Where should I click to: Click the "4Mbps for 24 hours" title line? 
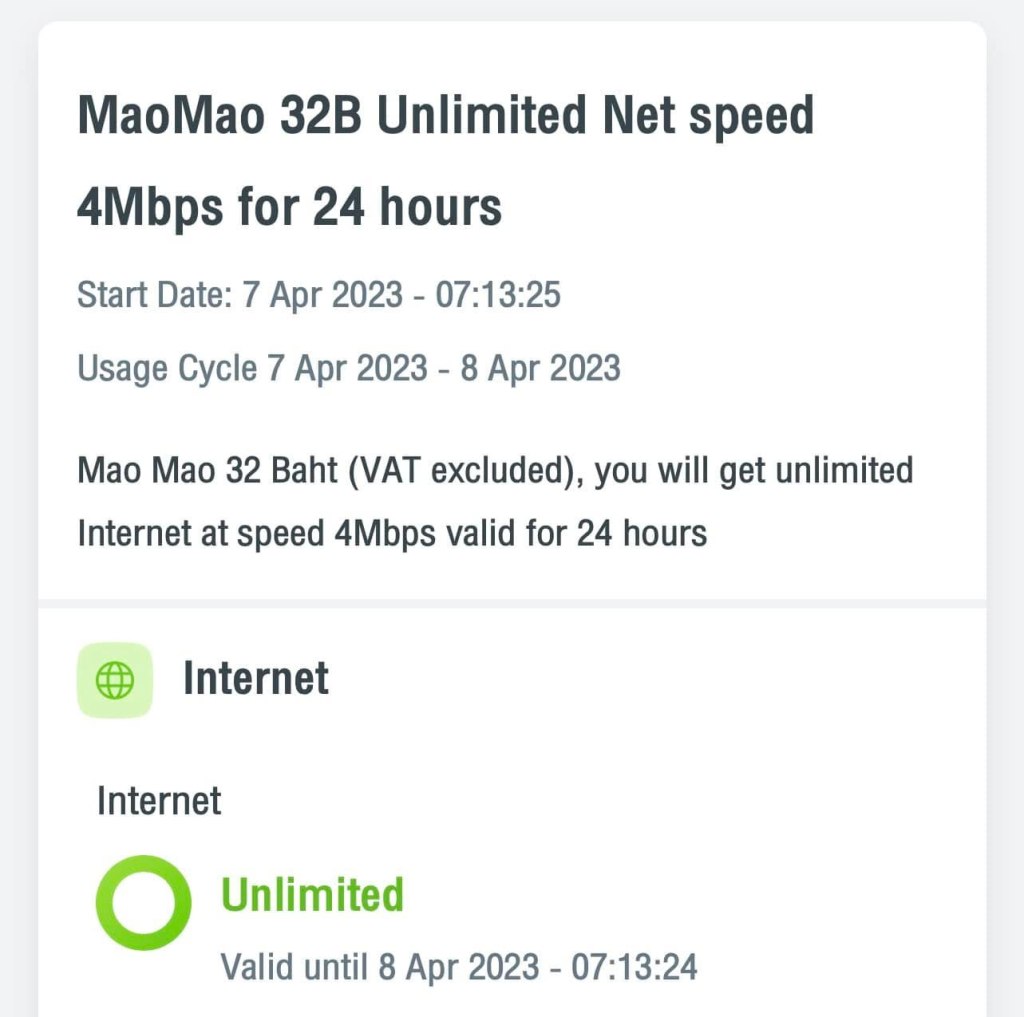[289, 207]
